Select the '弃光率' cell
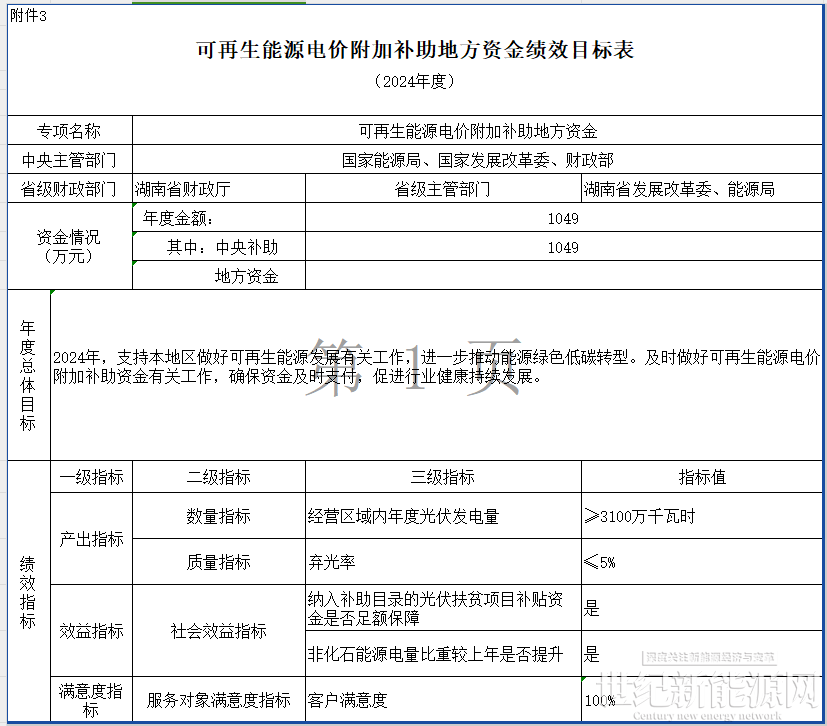827x726 pixels. [443, 562]
